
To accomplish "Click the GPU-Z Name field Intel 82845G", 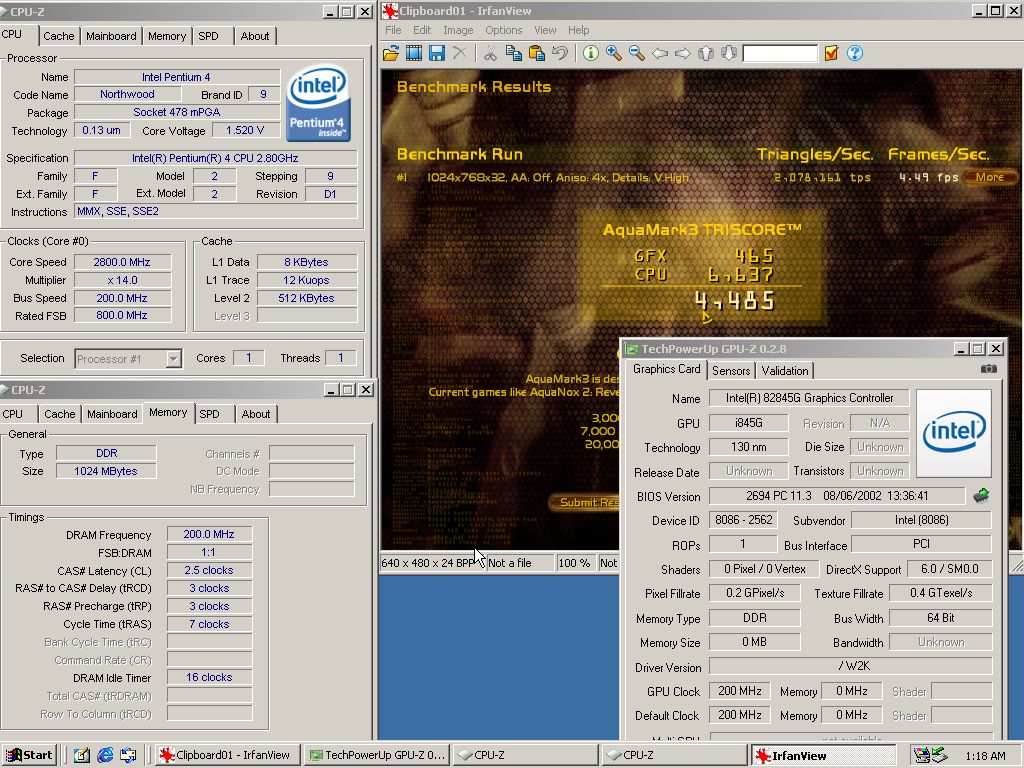I will click(809, 398).
